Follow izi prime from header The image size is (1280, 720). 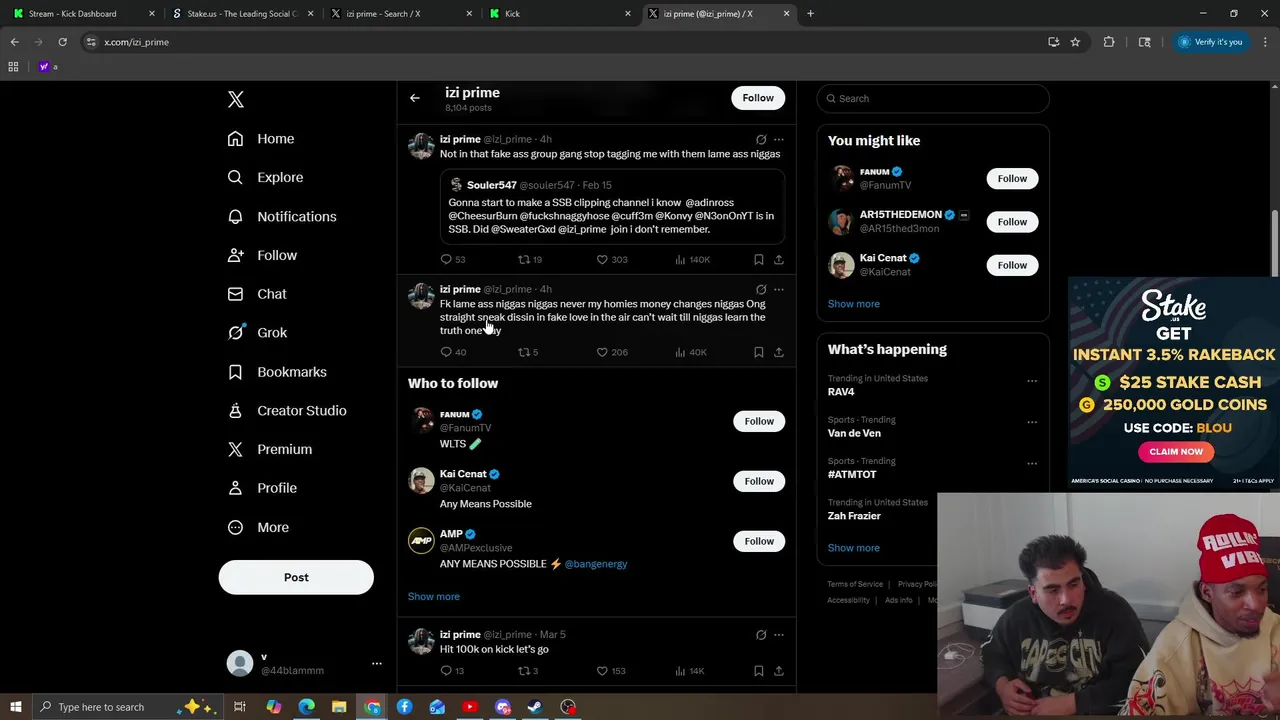[x=758, y=98]
